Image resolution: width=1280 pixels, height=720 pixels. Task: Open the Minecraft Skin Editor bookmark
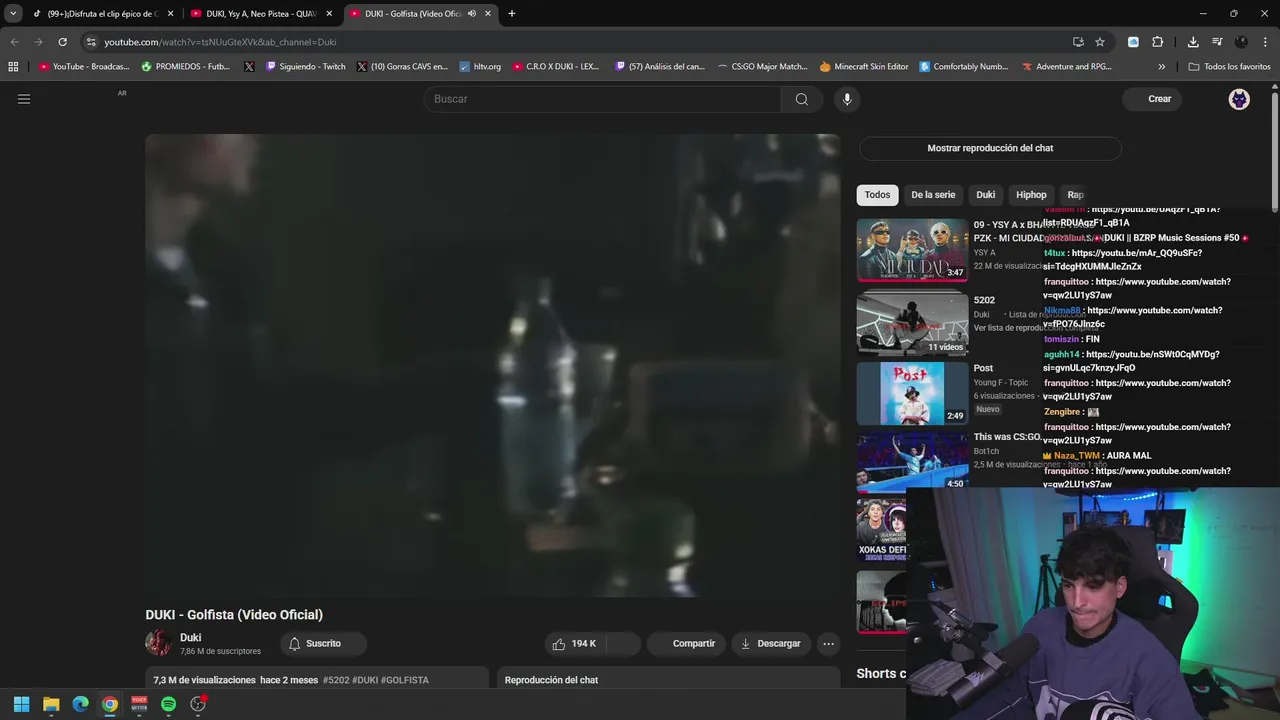pos(863,67)
